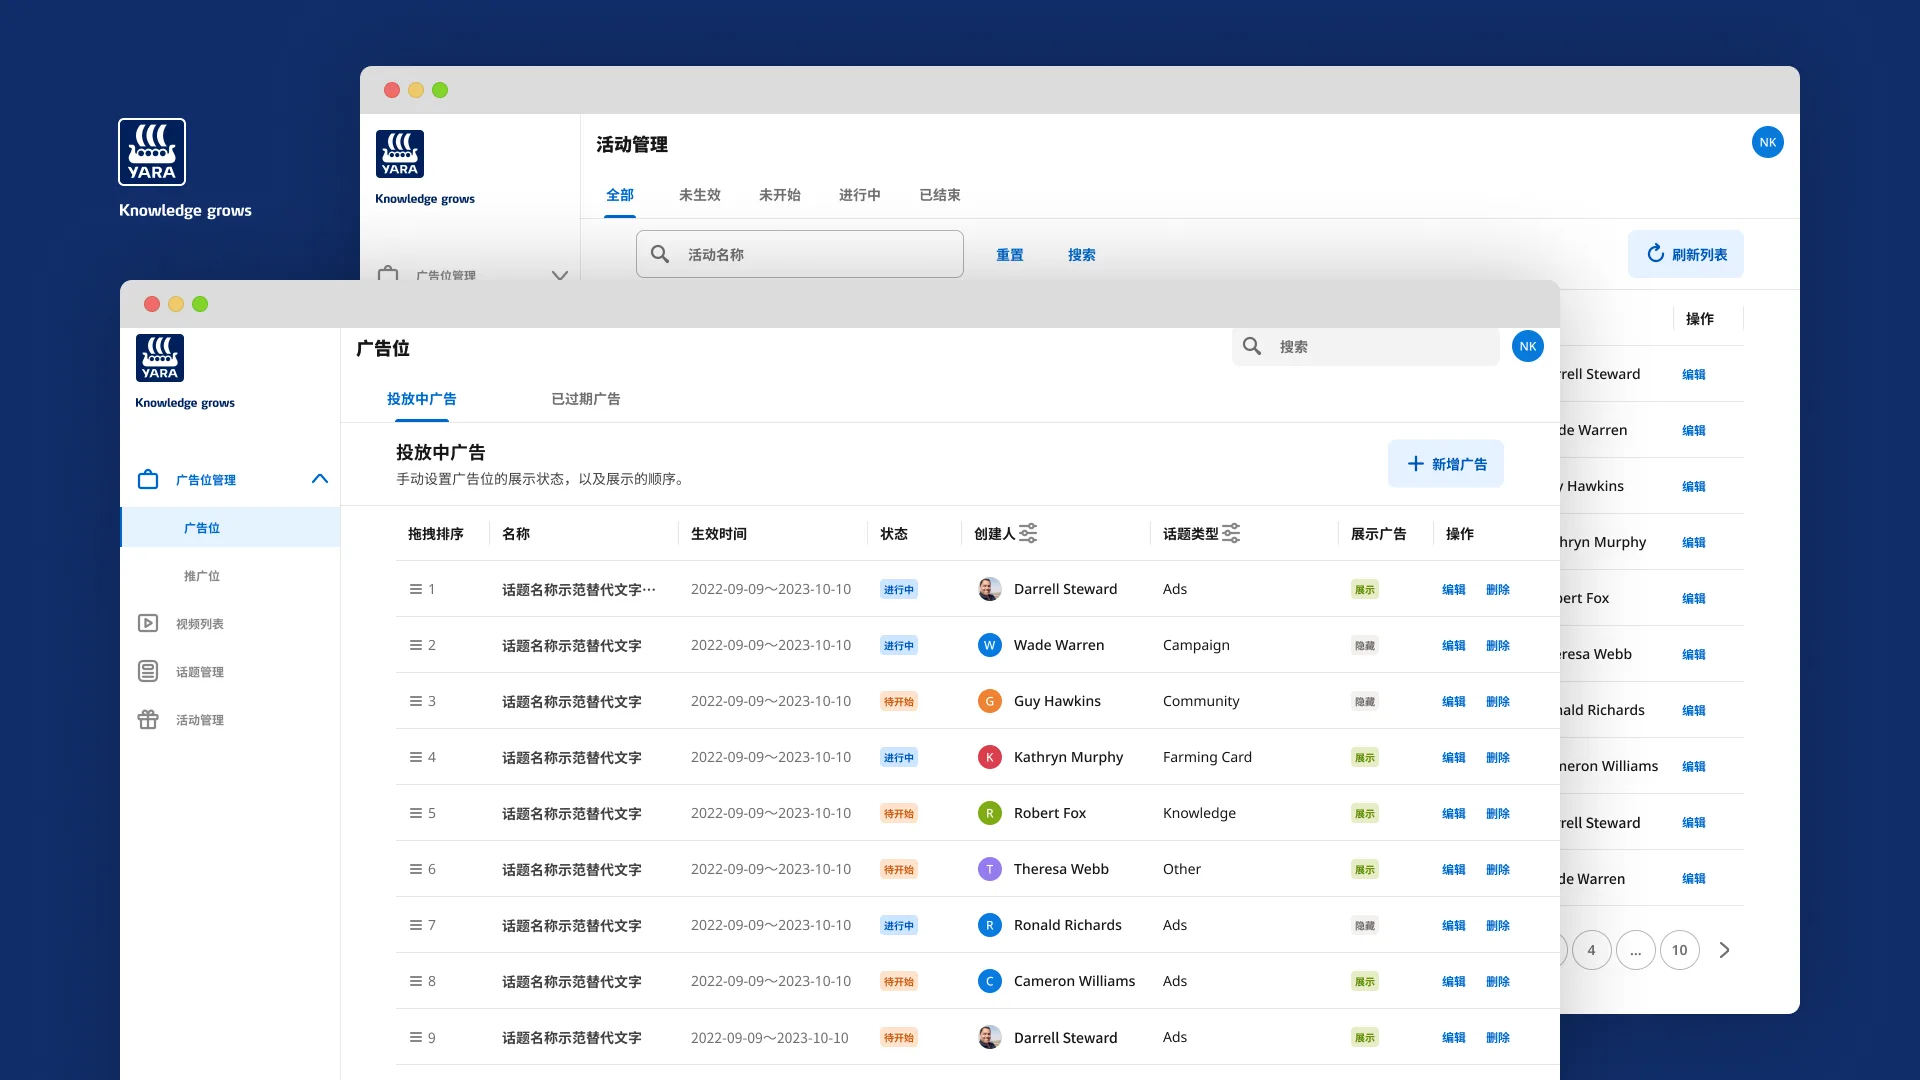
Task: Expand the 广告位管理 chevron in the back window
Action: (560, 274)
